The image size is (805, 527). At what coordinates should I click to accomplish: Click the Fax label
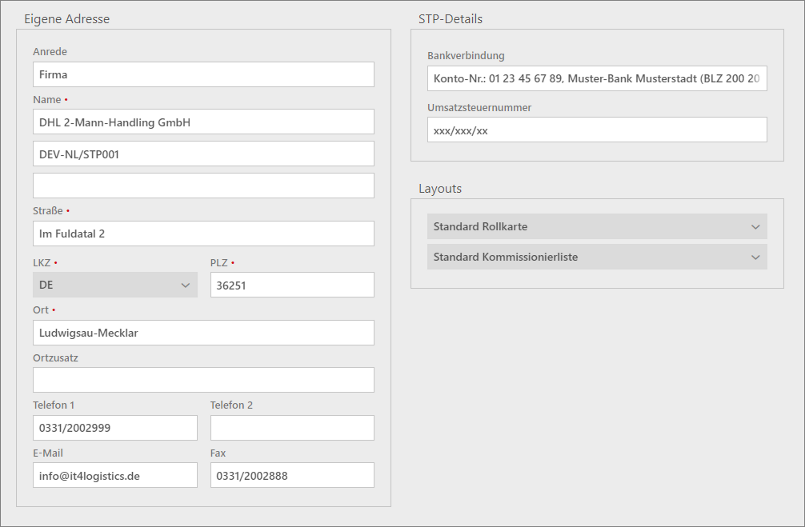(x=218, y=453)
